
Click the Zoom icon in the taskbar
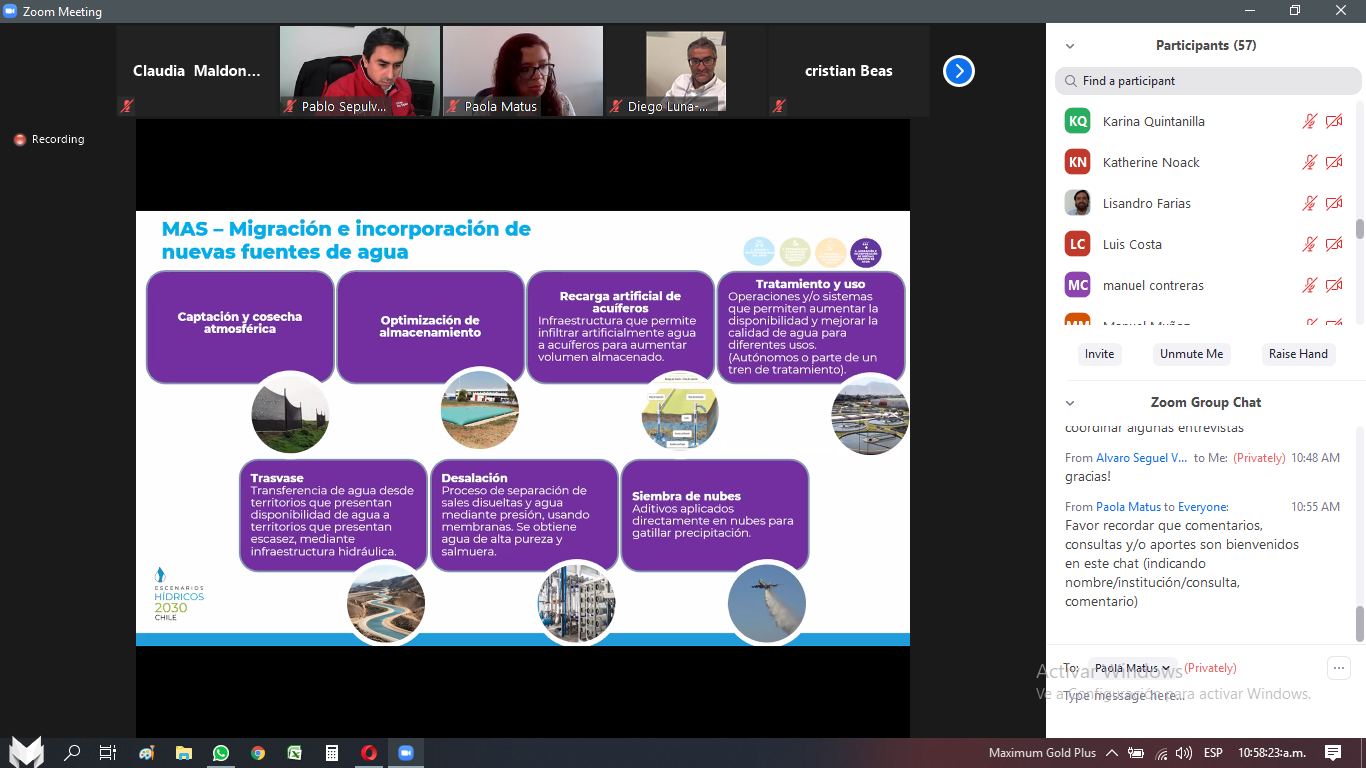click(x=406, y=753)
